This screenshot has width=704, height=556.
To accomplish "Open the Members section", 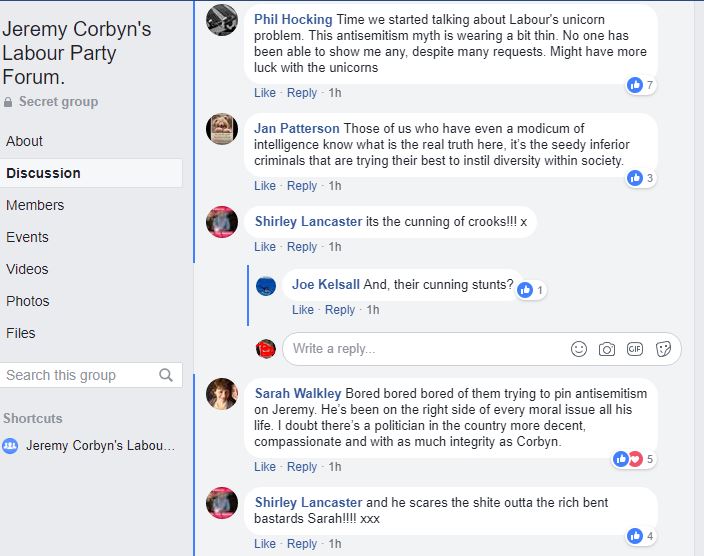I will click(35, 205).
